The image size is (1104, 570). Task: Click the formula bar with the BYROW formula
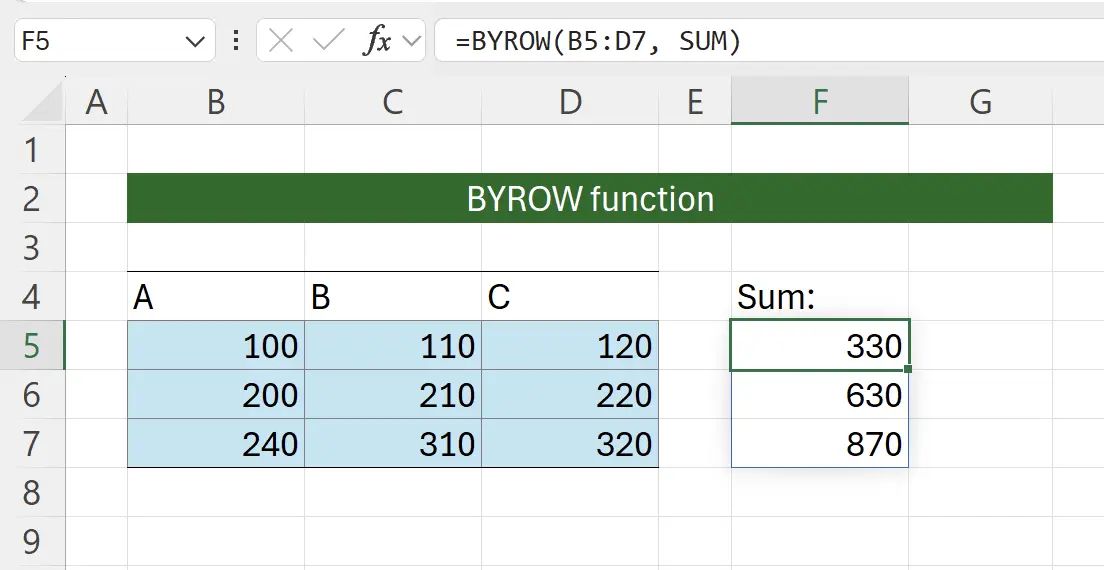[x=769, y=41]
